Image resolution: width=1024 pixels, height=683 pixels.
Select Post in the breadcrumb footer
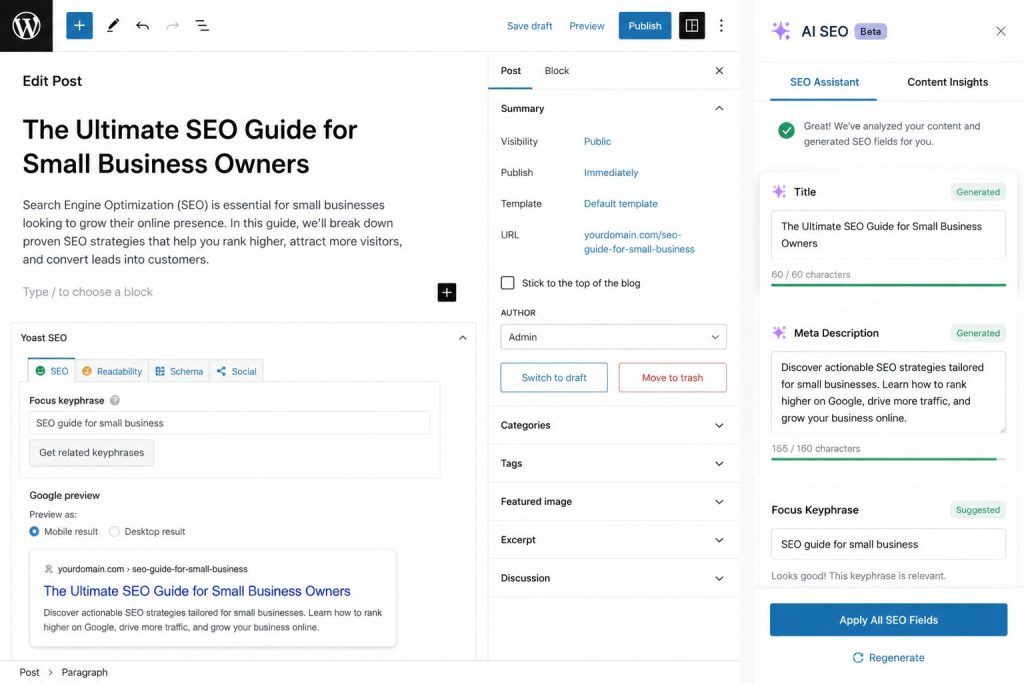[29, 672]
